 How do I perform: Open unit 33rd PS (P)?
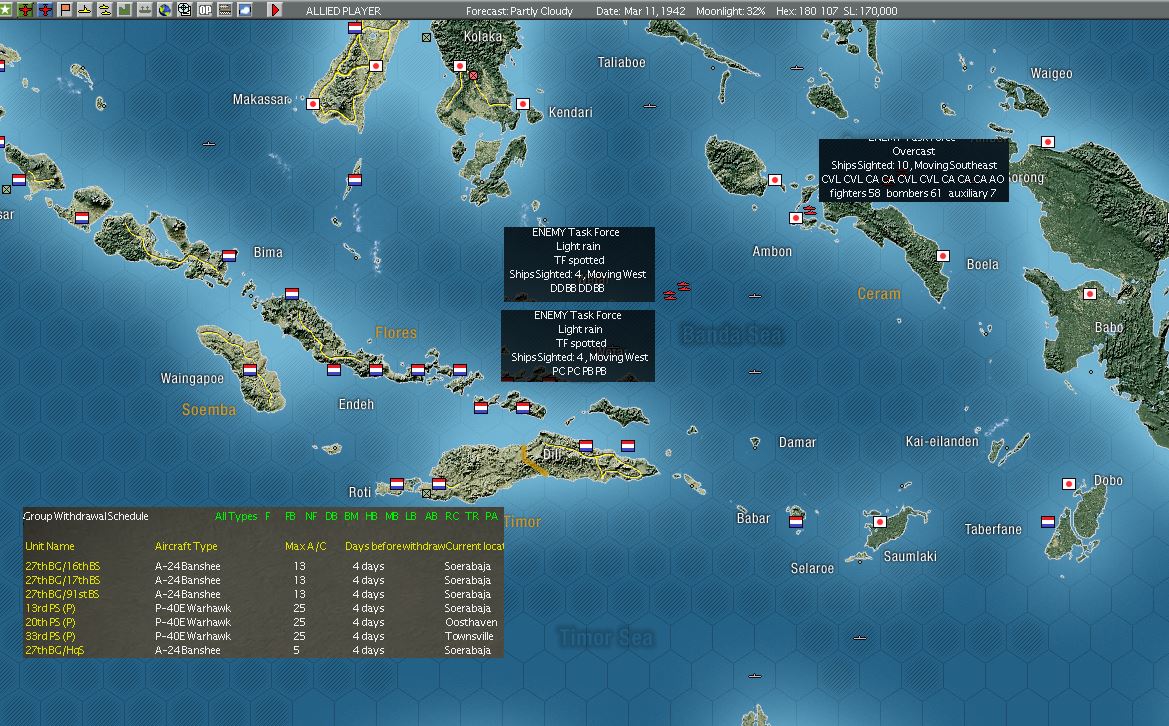51,637
